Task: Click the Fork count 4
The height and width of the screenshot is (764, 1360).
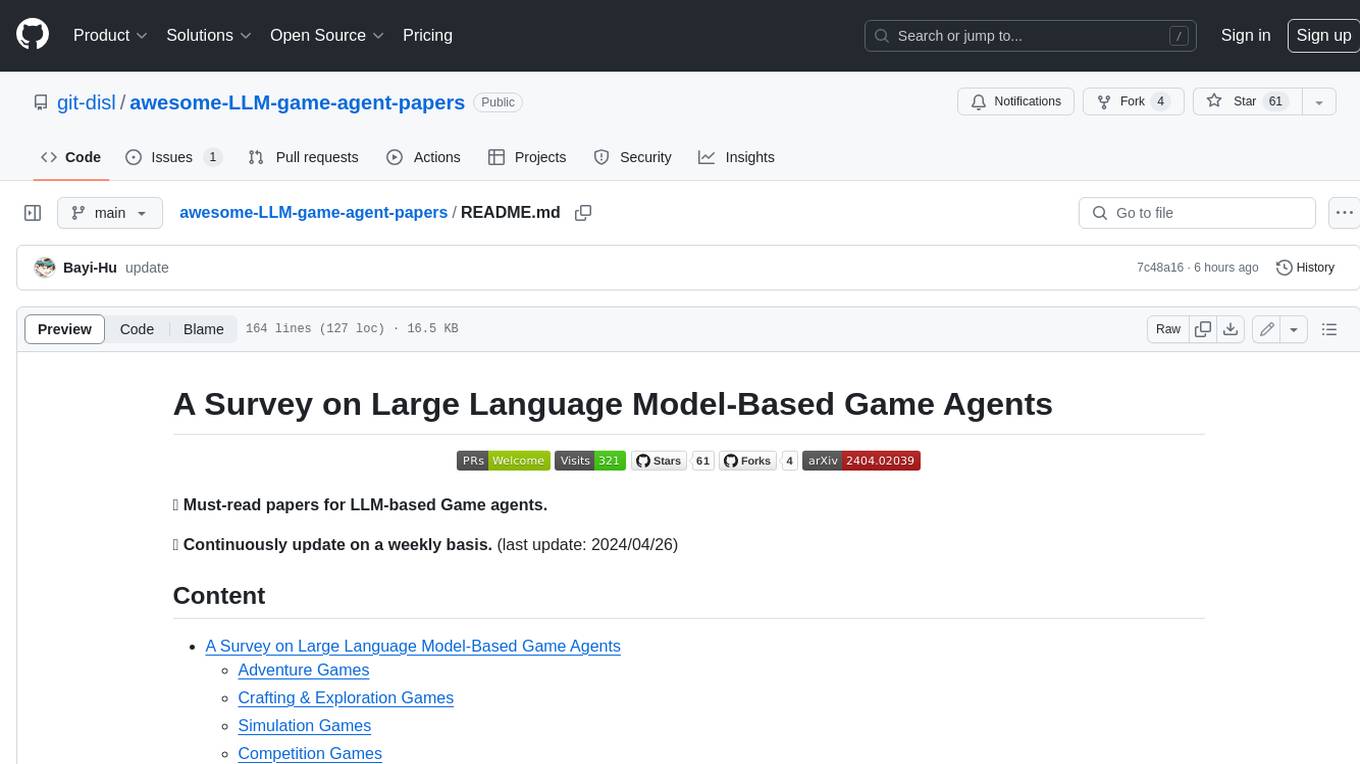Action: (1160, 102)
